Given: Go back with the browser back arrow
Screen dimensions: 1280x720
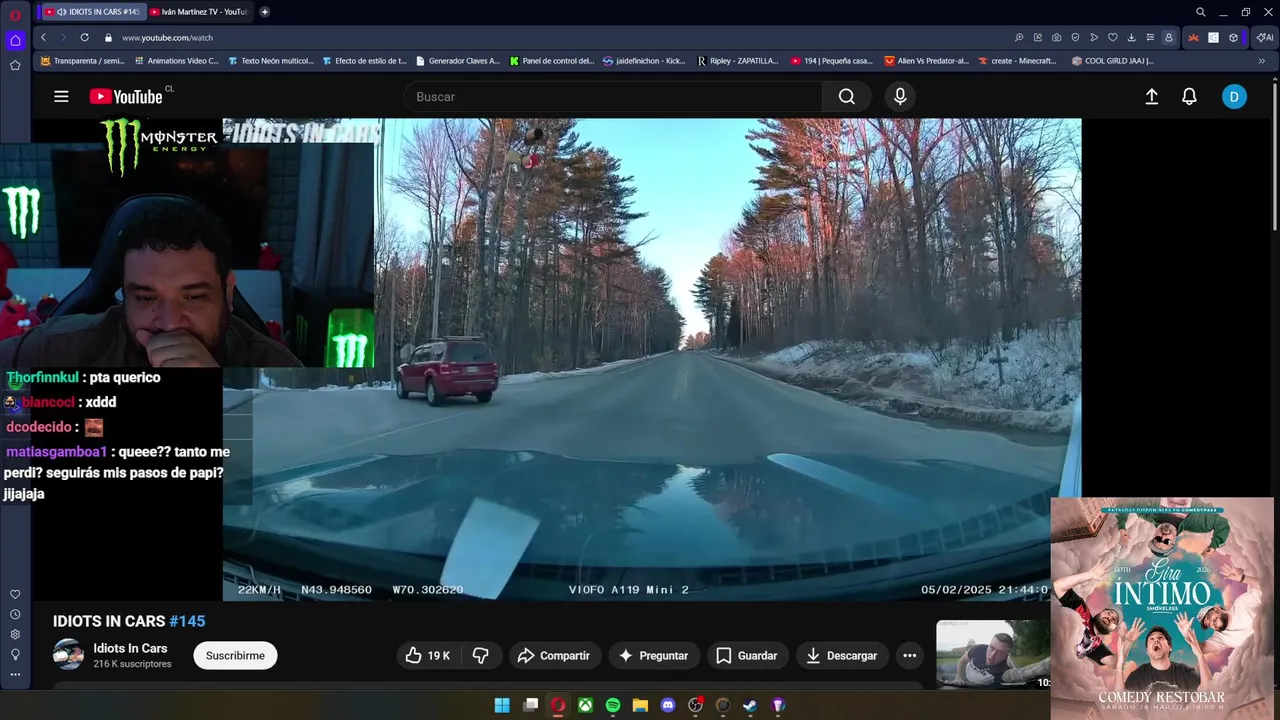Looking at the screenshot, I should 43,37.
